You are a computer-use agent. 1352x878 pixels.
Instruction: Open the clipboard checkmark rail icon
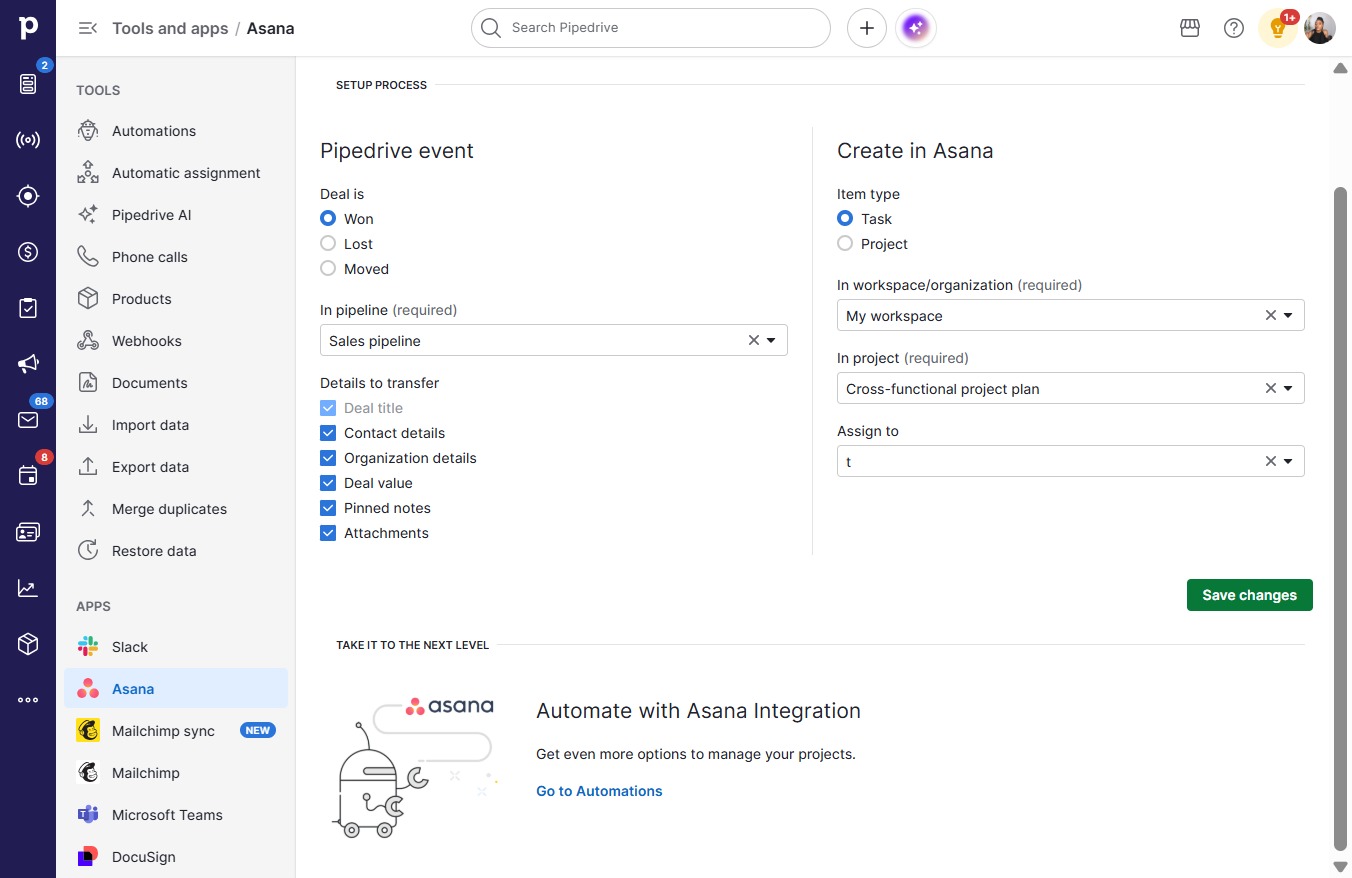pyautogui.click(x=28, y=308)
